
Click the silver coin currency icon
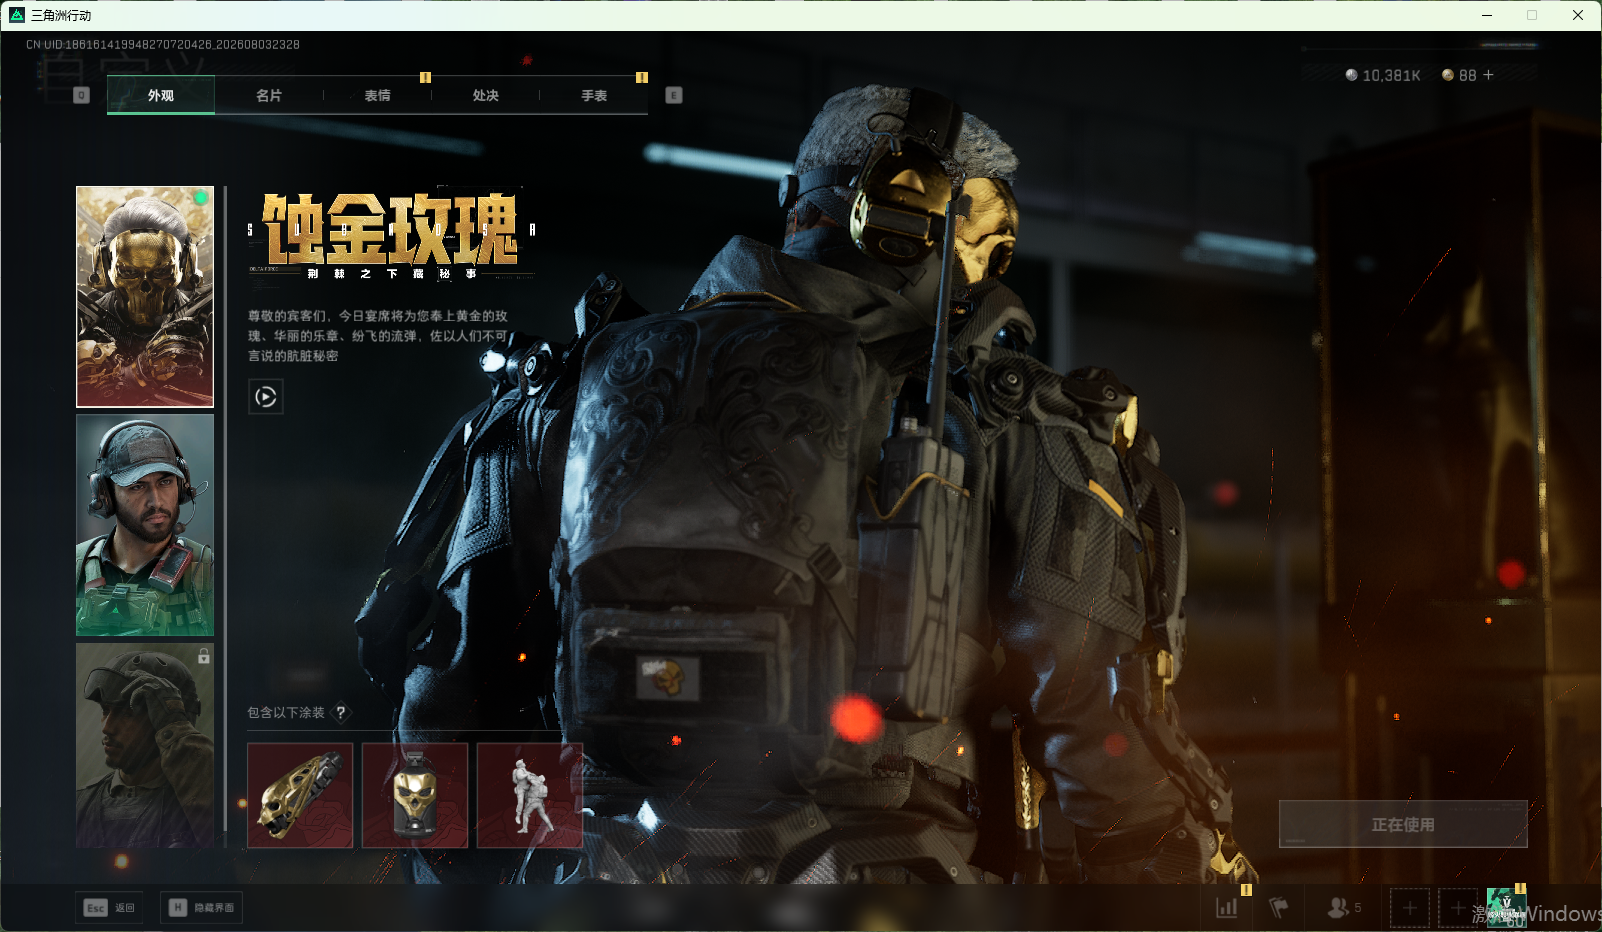(x=1352, y=75)
